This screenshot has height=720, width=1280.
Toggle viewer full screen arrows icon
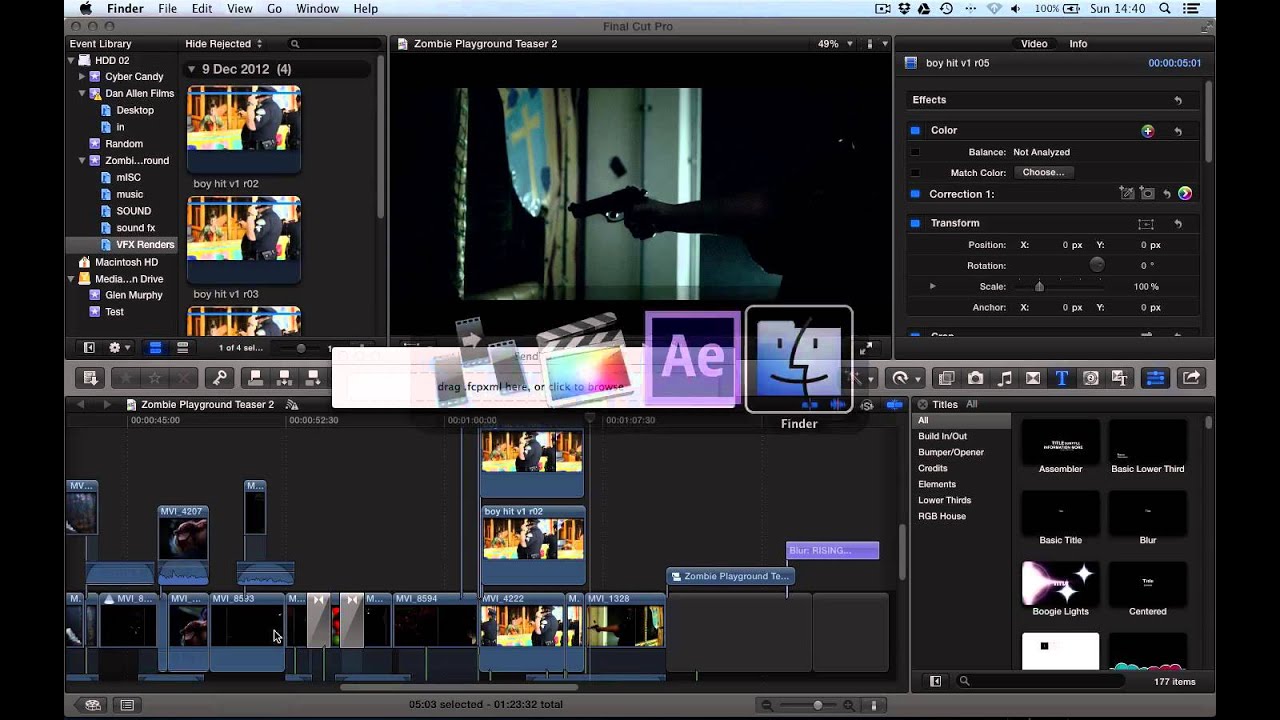[867, 347]
